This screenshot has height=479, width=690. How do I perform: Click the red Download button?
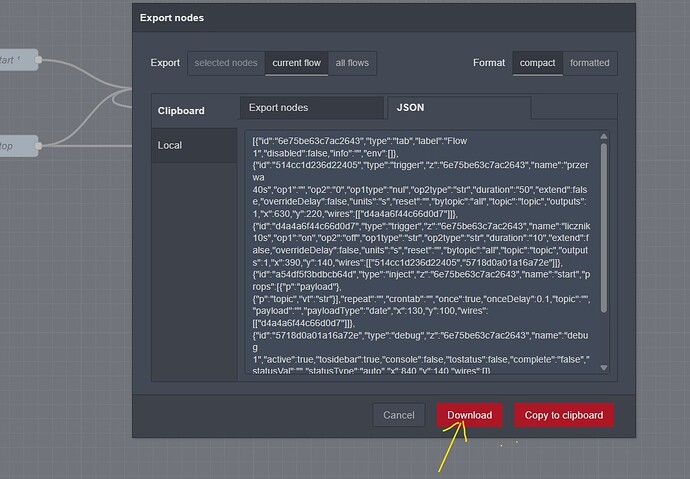pyautogui.click(x=469, y=415)
